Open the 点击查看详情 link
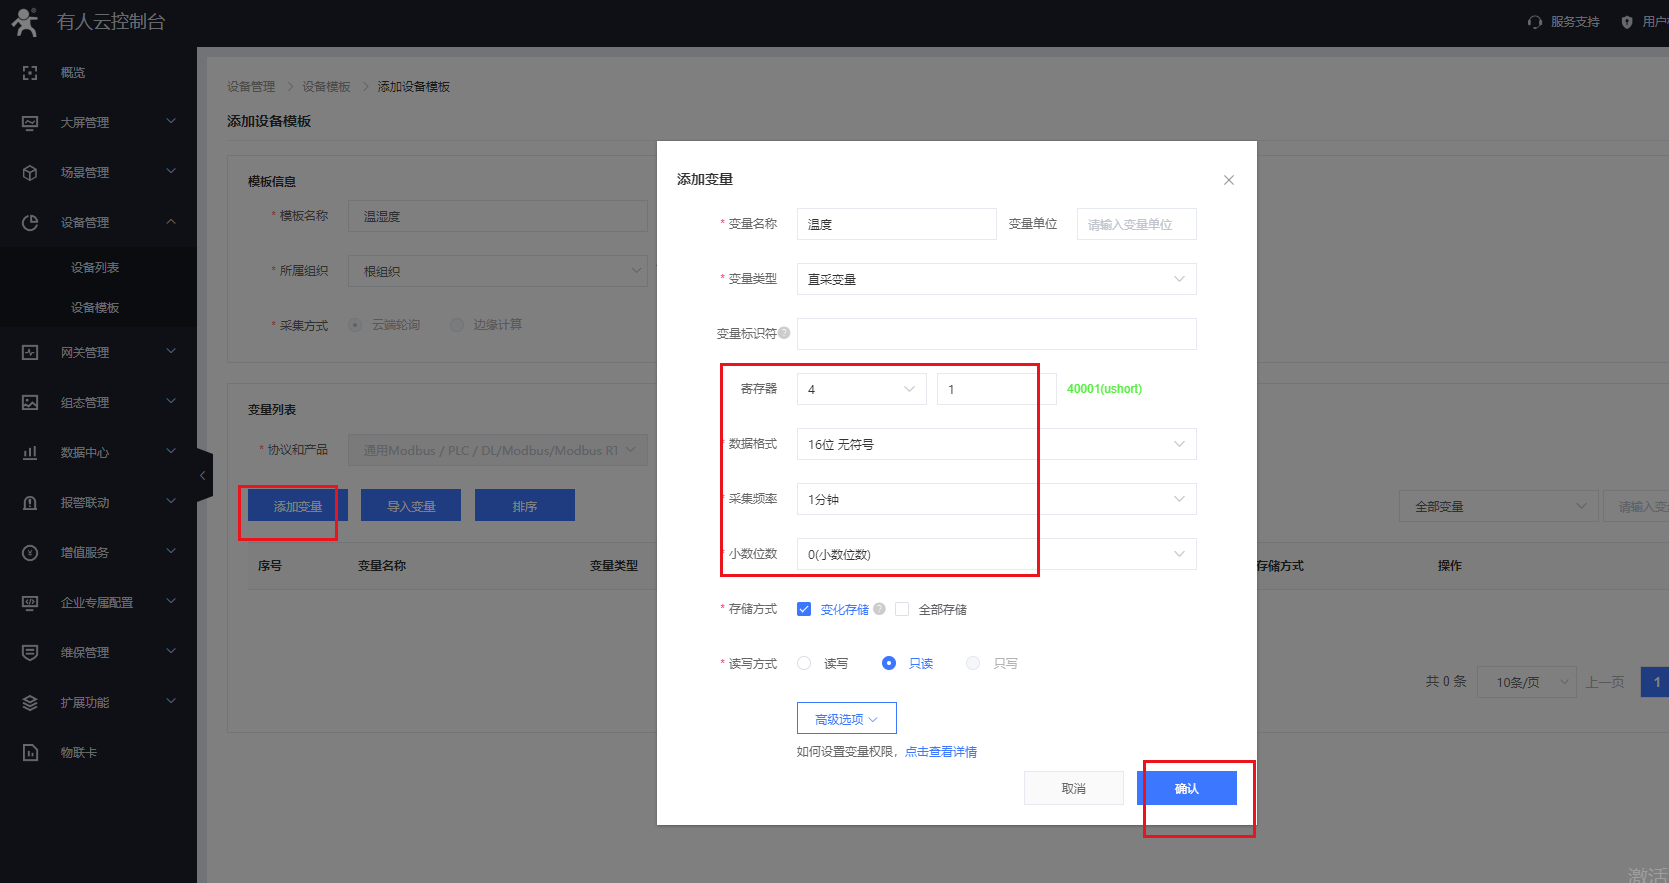 940,752
